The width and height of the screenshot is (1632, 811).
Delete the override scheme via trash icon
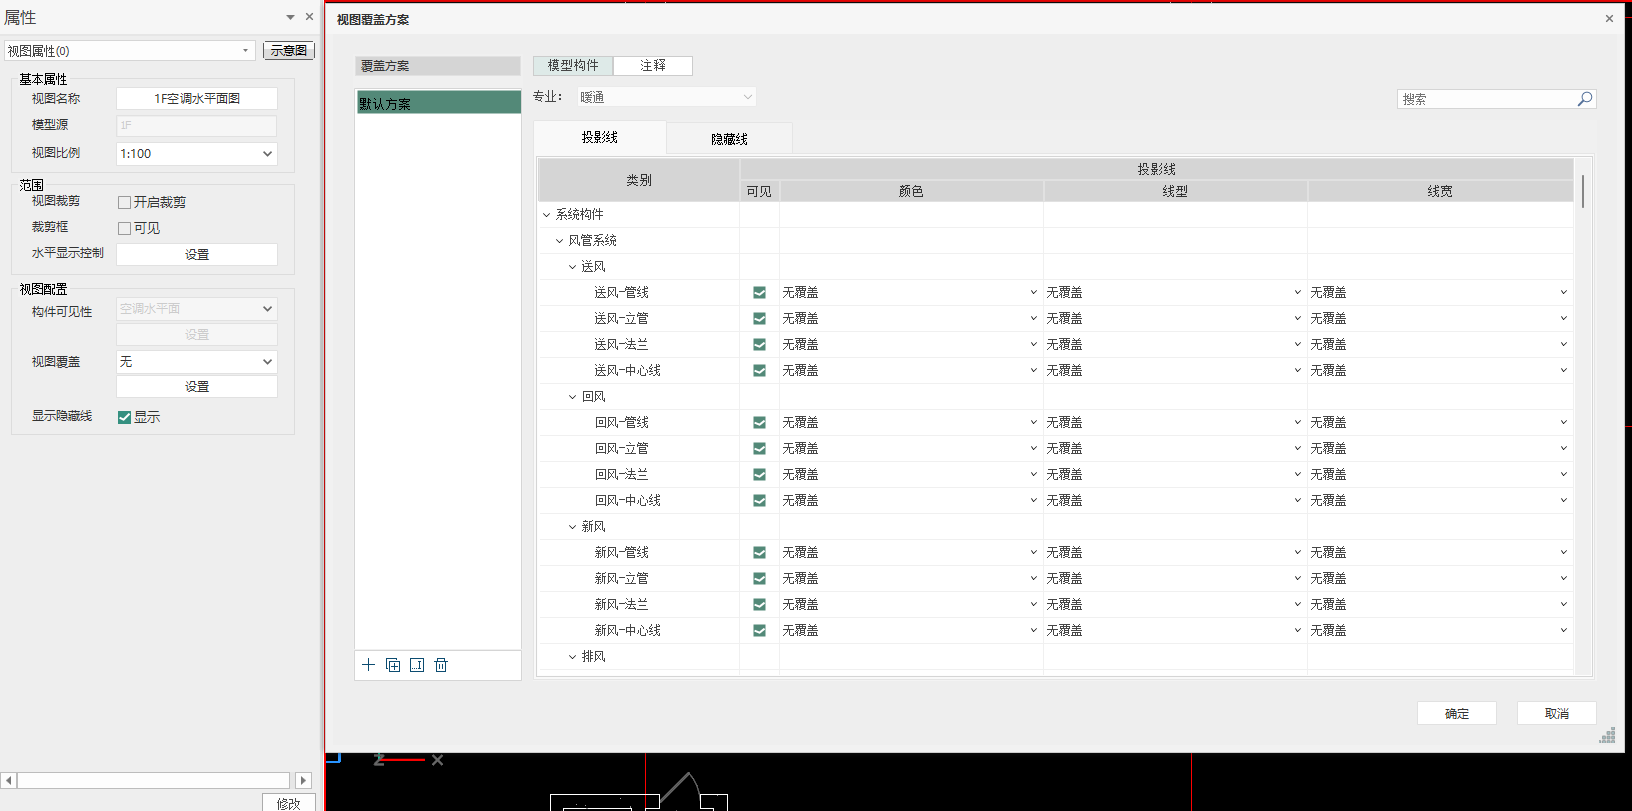pyautogui.click(x=441, y=665)
